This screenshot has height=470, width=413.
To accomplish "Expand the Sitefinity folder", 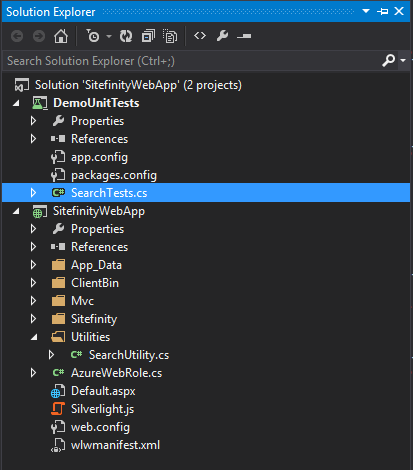I will click(33, 319).
